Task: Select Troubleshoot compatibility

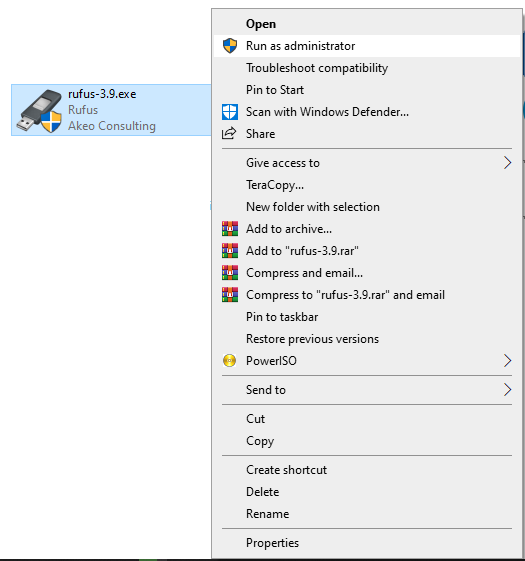Action: [366, 68]
